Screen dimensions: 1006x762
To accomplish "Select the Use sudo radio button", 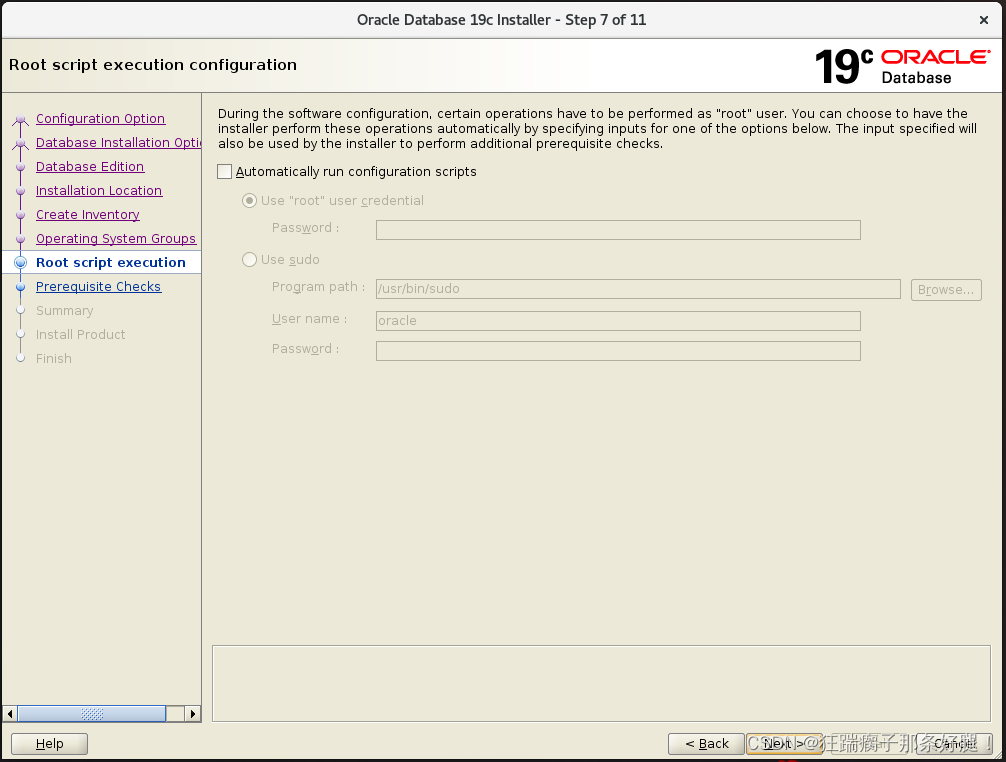I will click(x=249, y=260).
